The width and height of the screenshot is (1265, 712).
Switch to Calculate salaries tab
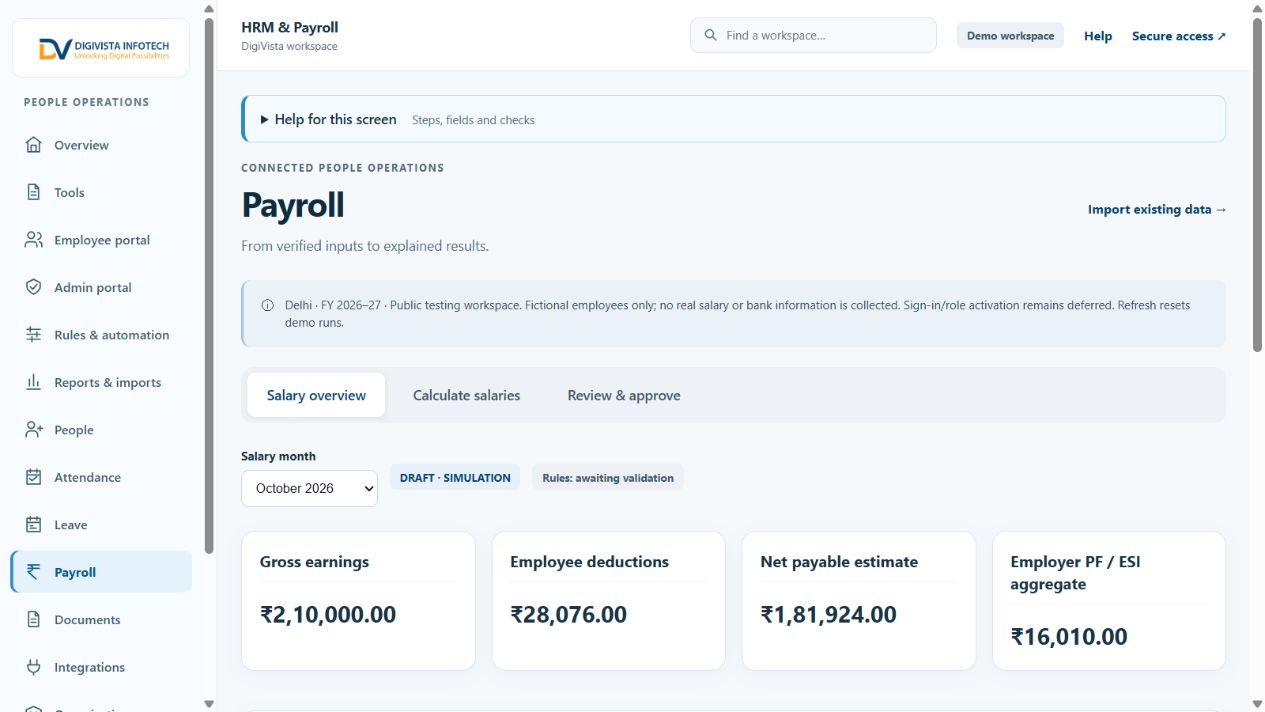[x=466, y=395]
